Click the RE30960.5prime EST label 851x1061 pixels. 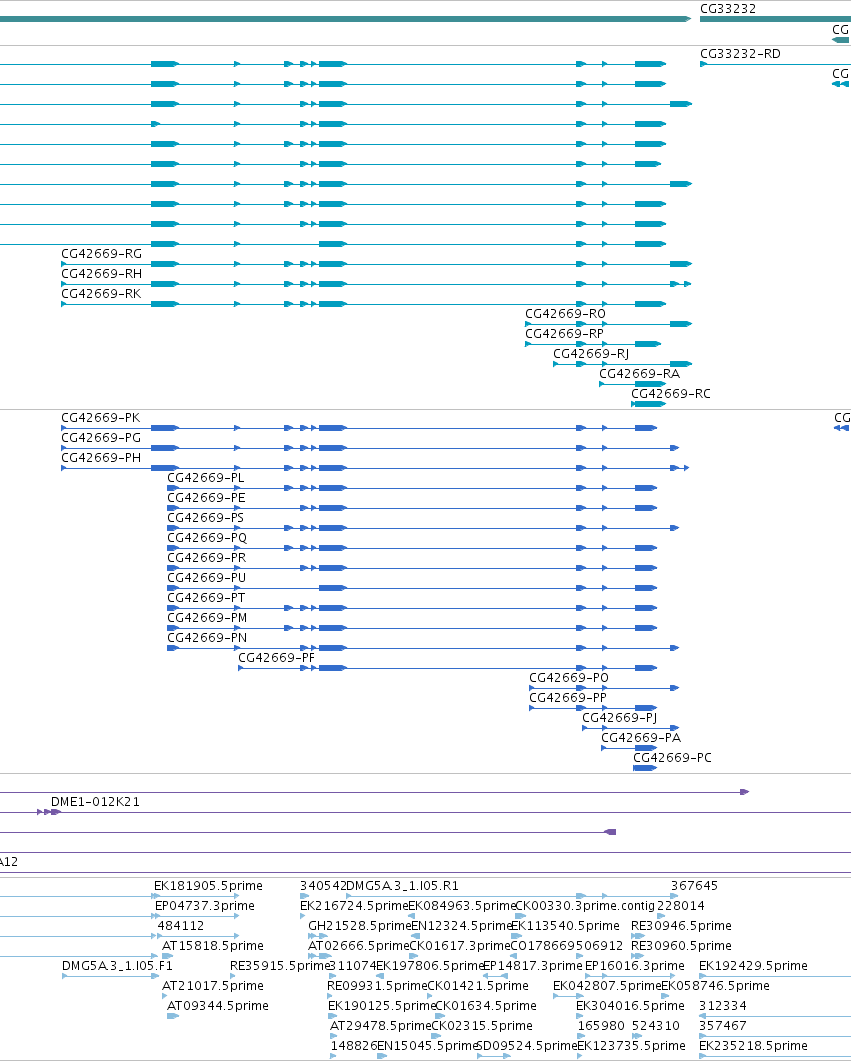tap(681, 945)
